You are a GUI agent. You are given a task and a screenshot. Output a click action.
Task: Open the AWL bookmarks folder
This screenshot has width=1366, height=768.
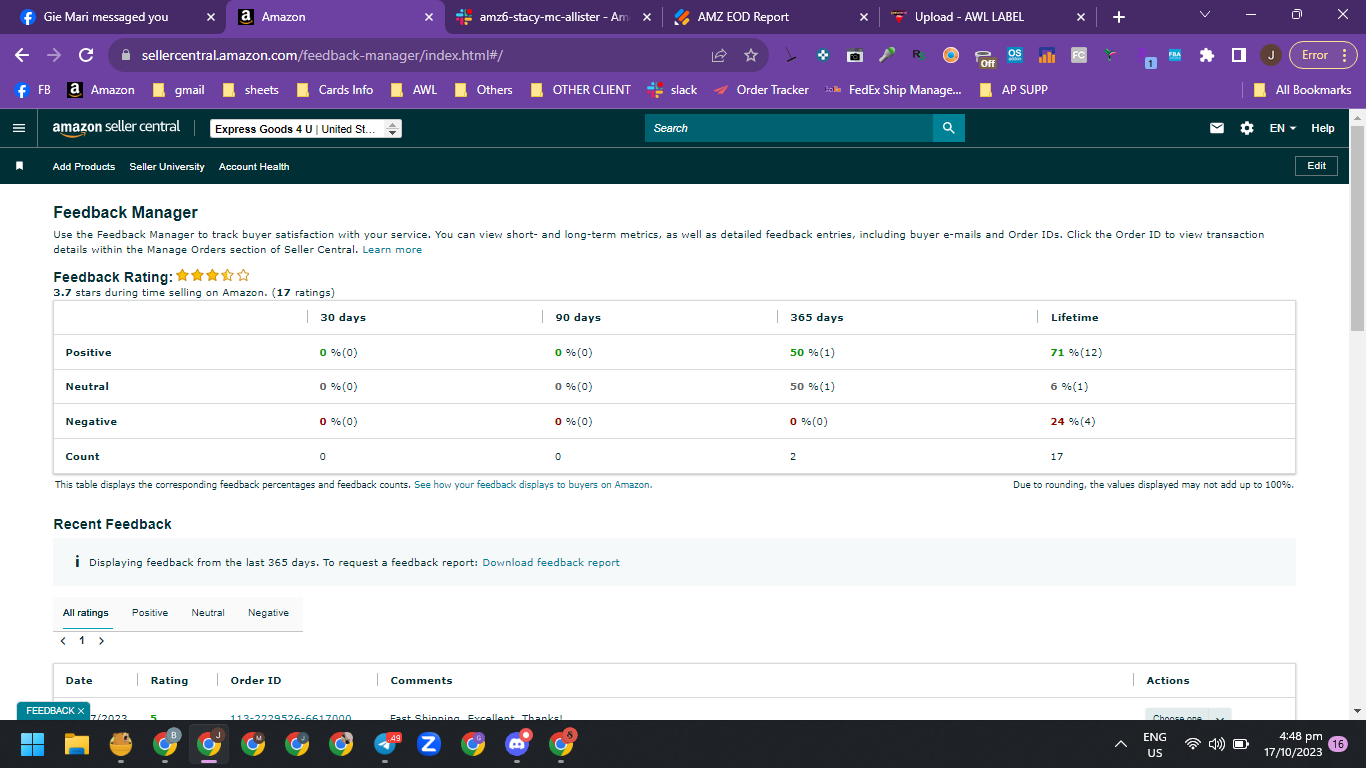(x=414, y=90)
